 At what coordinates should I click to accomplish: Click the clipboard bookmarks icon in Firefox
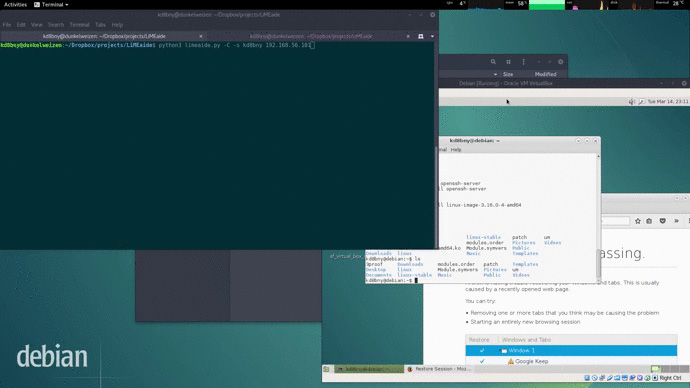point(649,221)
